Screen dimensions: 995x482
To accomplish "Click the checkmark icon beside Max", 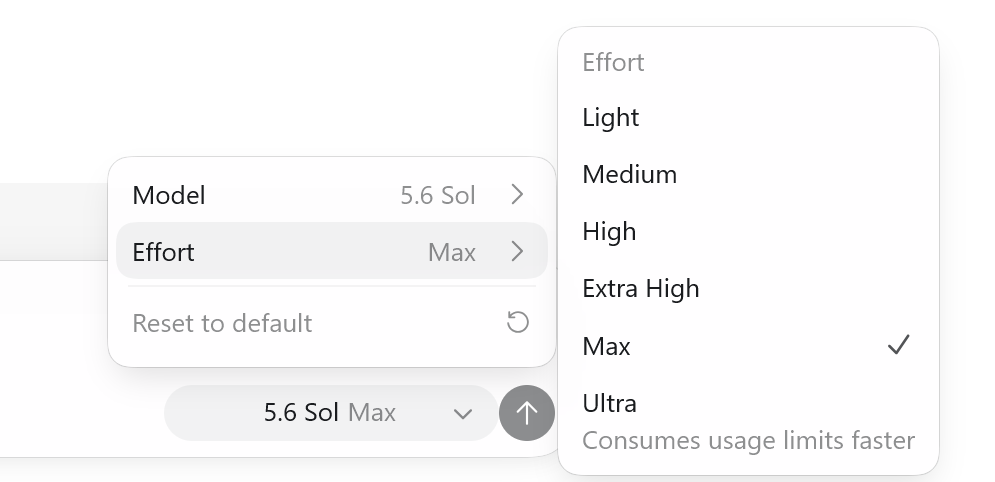I will (x=899, y=344).
